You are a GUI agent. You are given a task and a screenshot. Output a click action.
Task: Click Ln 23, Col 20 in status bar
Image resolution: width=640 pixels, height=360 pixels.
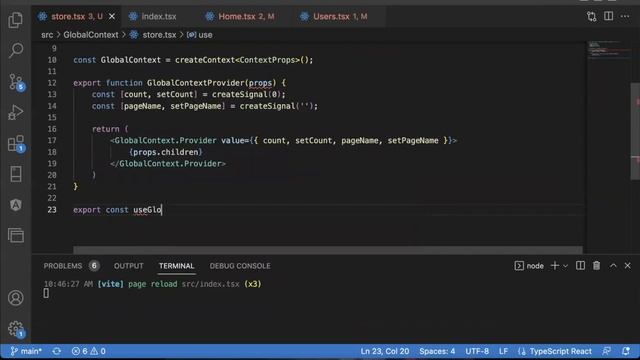[x=384, y=351]
